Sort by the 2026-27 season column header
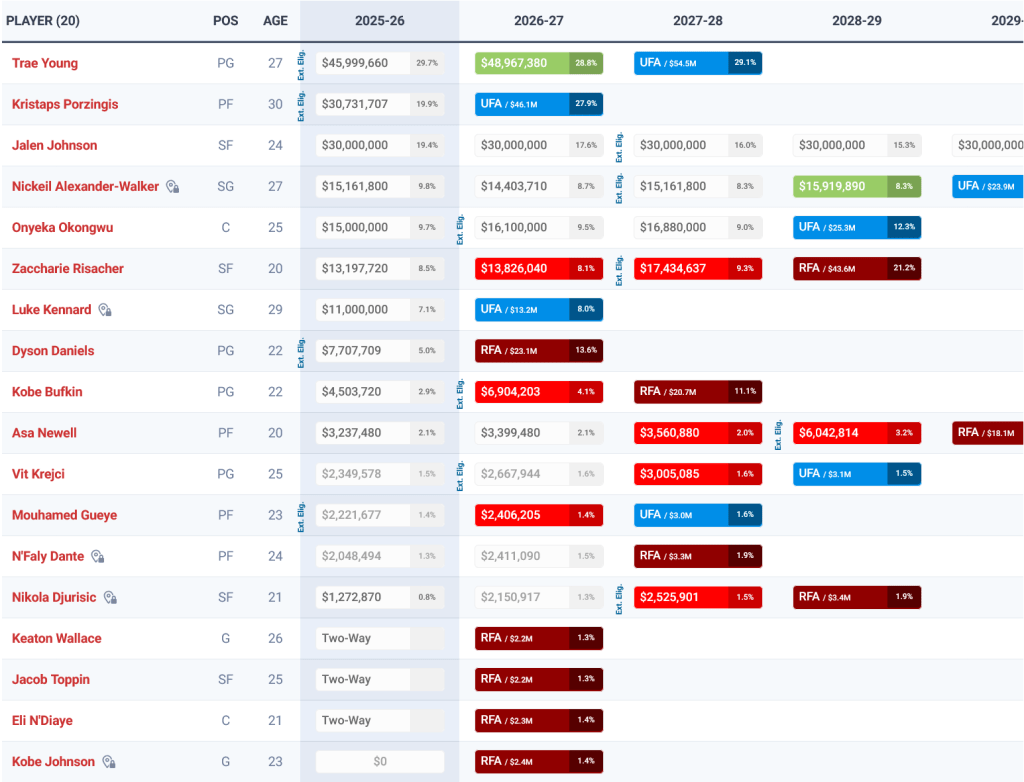The image size is (1024, 782). 538,20
